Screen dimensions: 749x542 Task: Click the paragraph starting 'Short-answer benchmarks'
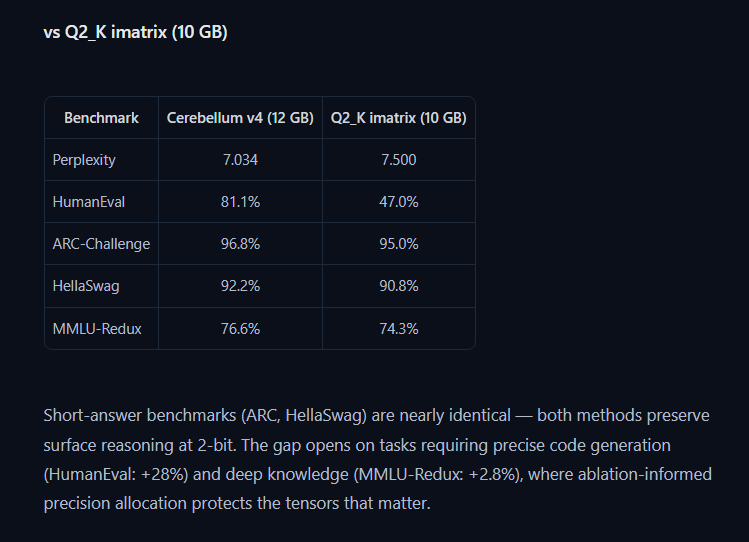(377, 459)
